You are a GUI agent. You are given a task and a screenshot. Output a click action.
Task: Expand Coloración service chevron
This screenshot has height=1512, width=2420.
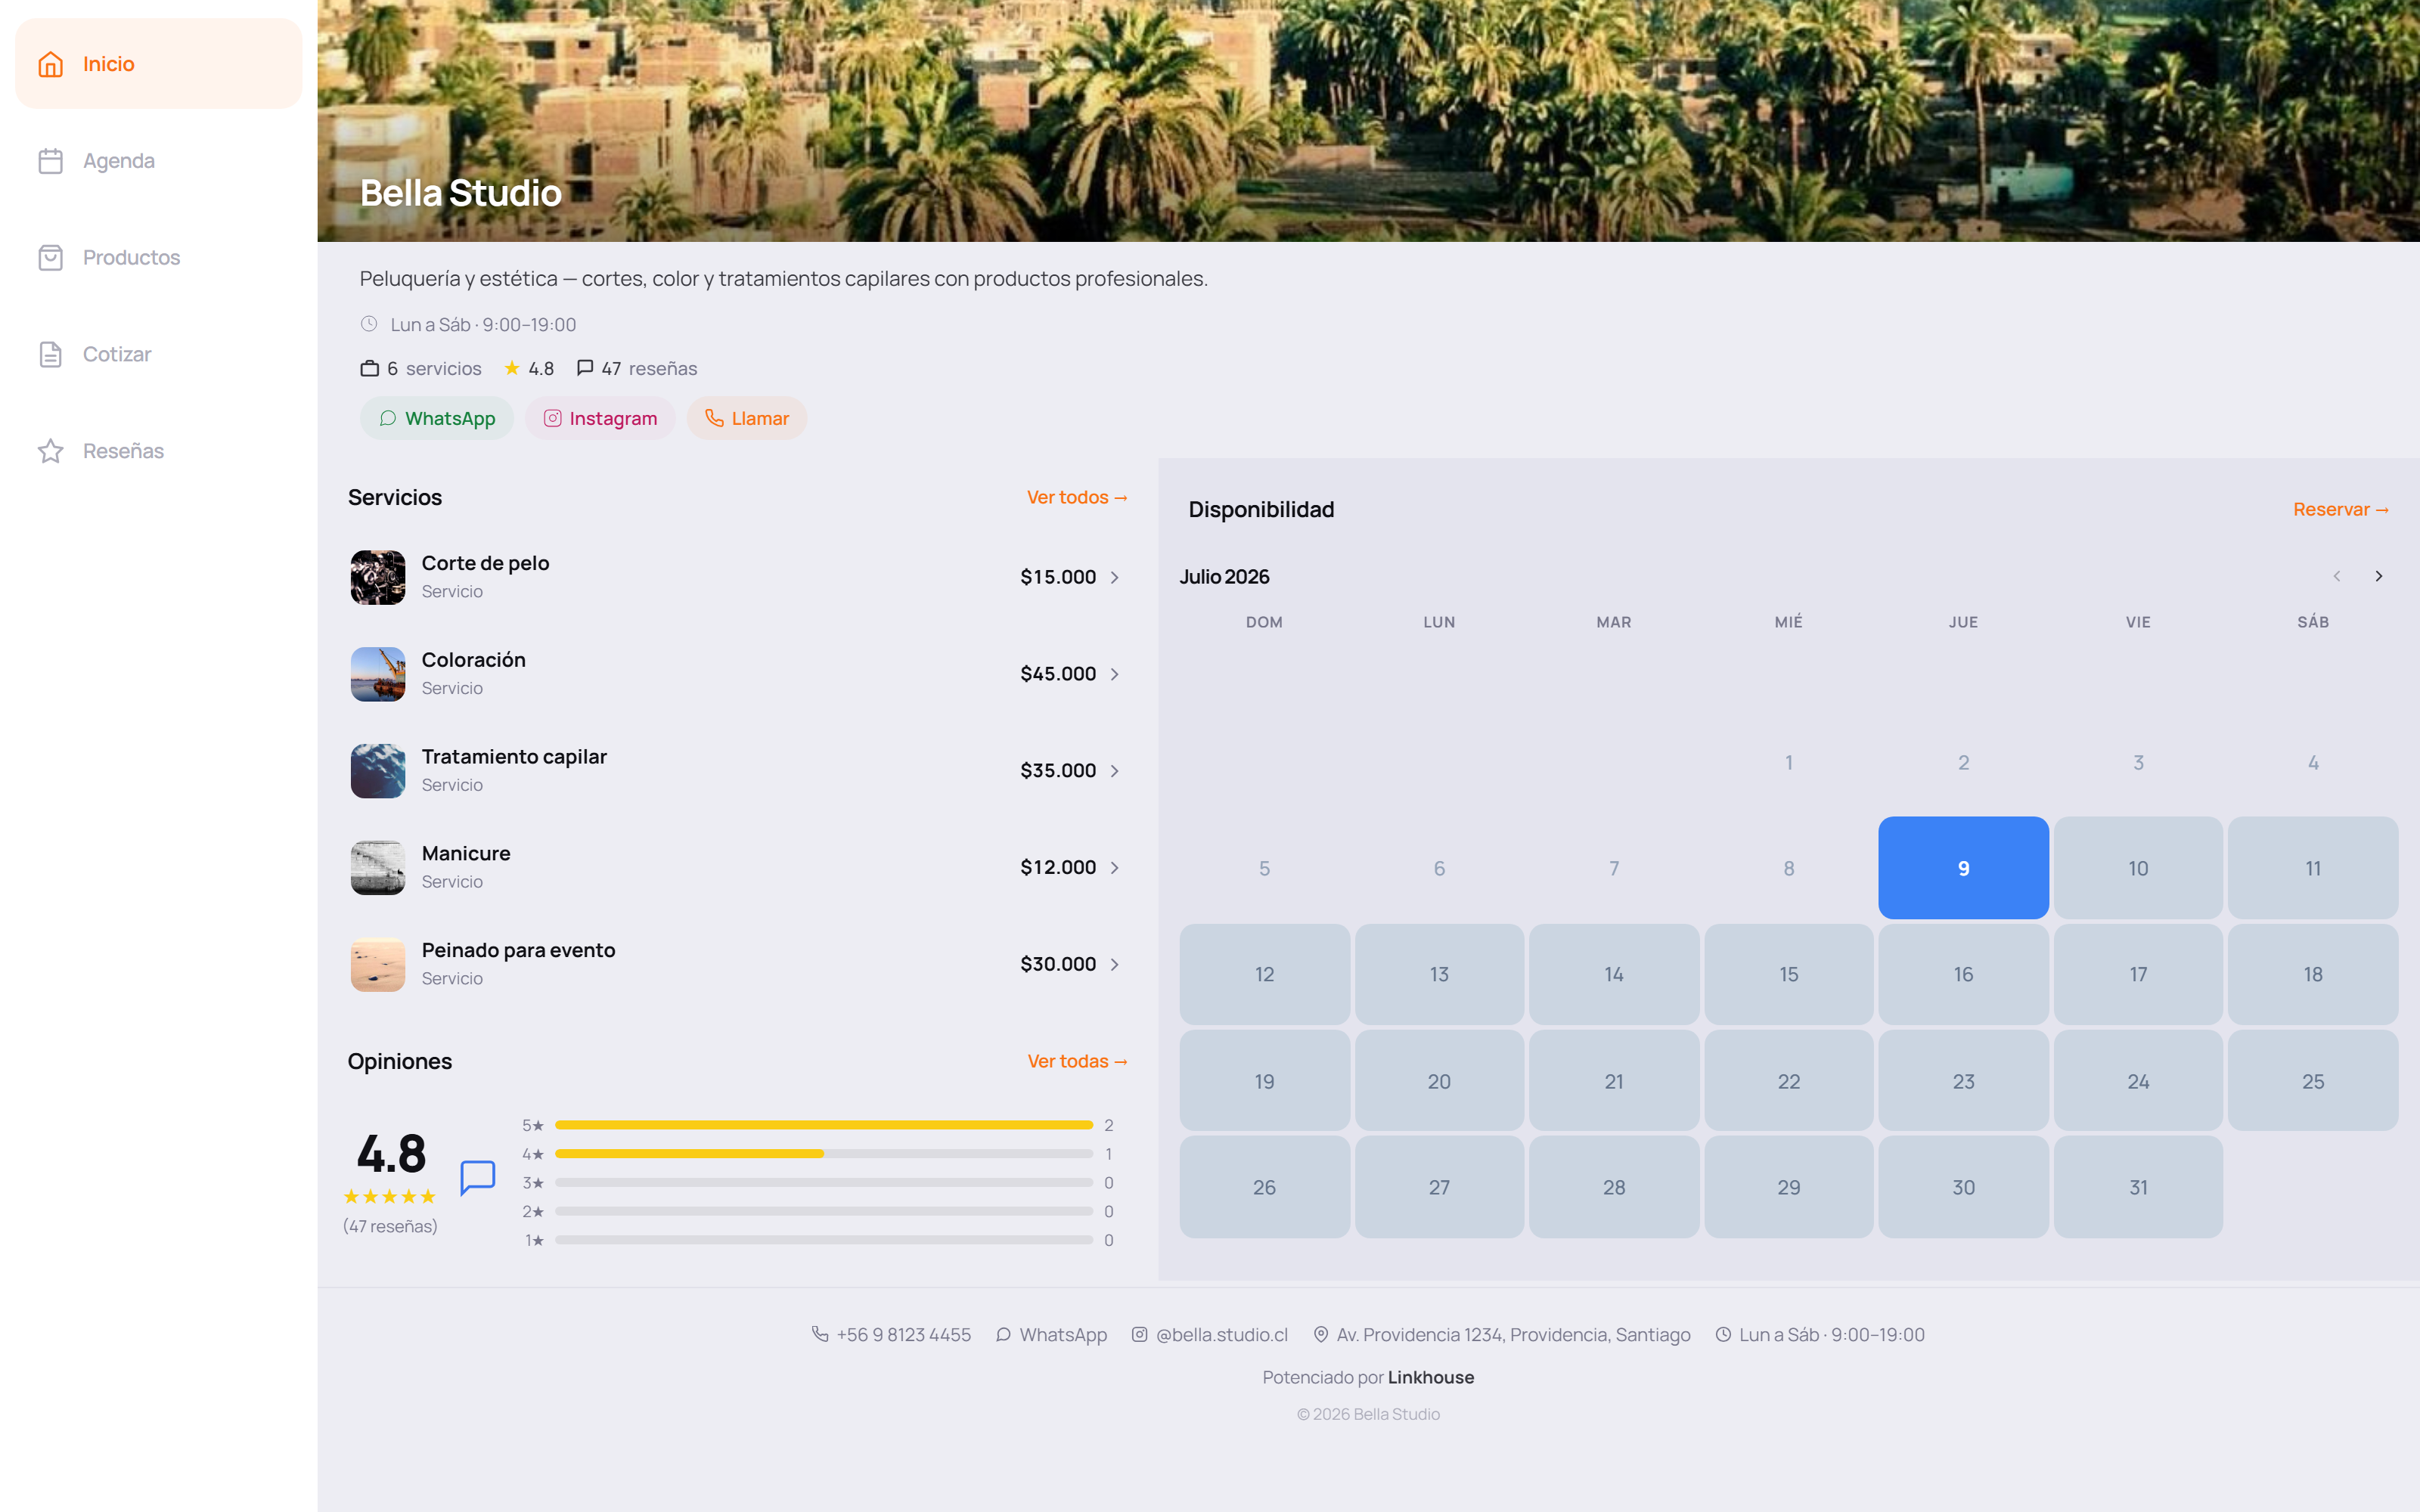[1114, 674]
